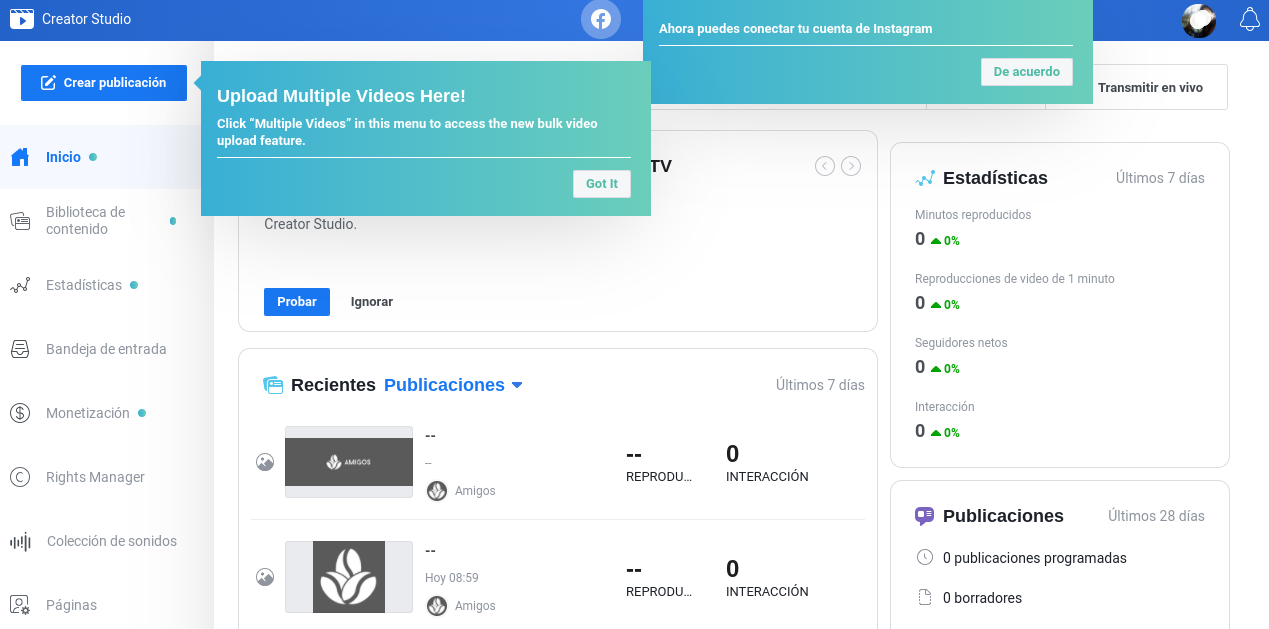This screenshot has height=629, width=1269.
Task: Click the Inicio home icon
Action: tap(20, 157)
